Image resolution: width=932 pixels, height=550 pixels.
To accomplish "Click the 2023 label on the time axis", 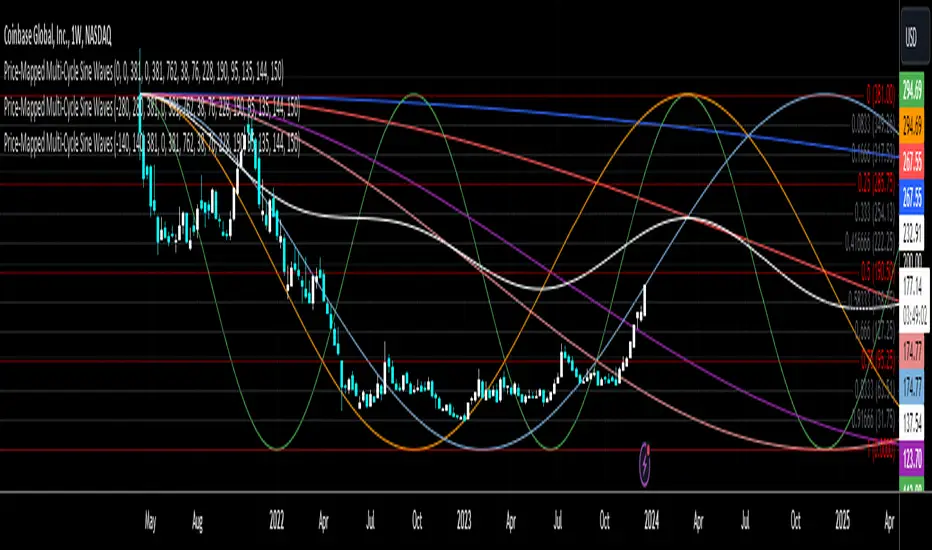I will coord(464,522).
